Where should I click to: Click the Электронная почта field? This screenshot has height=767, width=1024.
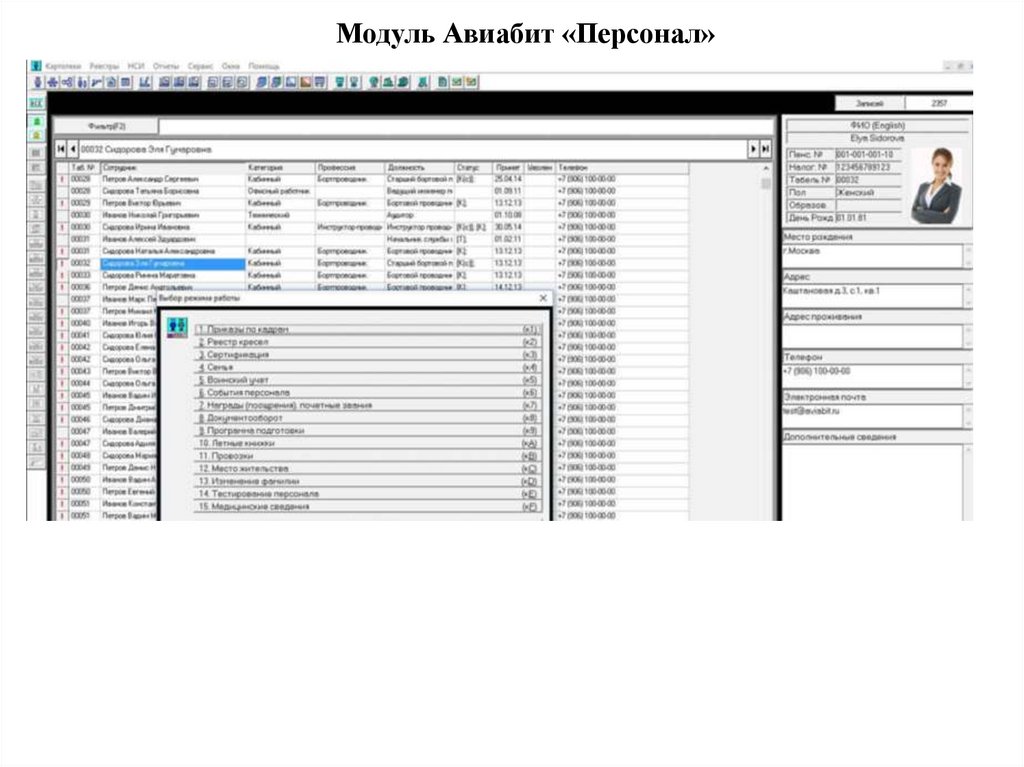tap(873, 416)
